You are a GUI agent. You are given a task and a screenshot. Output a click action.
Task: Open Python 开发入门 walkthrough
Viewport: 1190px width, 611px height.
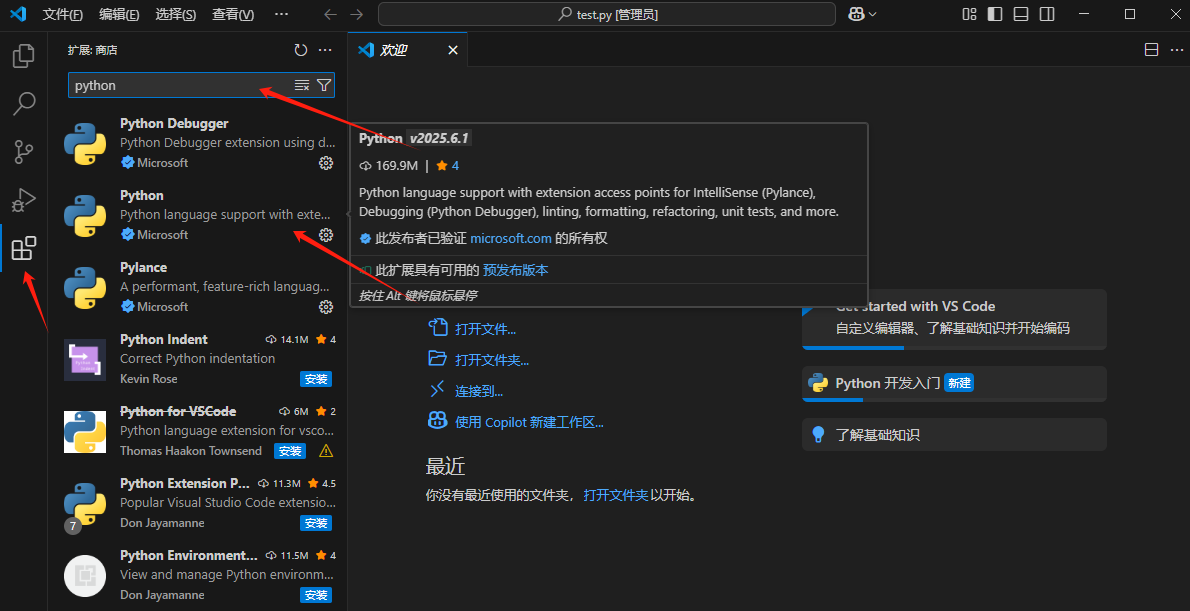pos(954,383)
